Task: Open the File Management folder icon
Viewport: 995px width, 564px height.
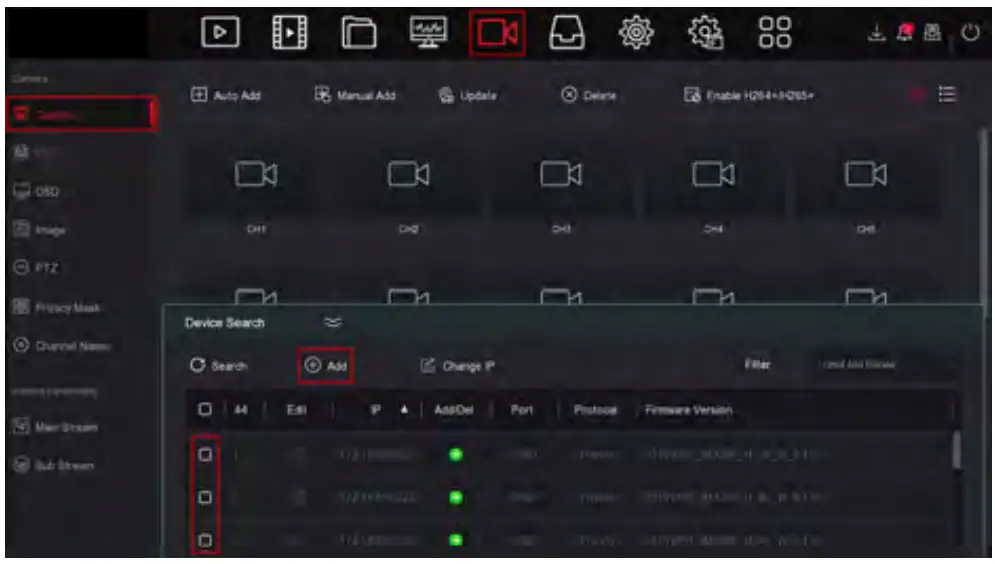Action: pyautogui.click(x=359, y=32)
